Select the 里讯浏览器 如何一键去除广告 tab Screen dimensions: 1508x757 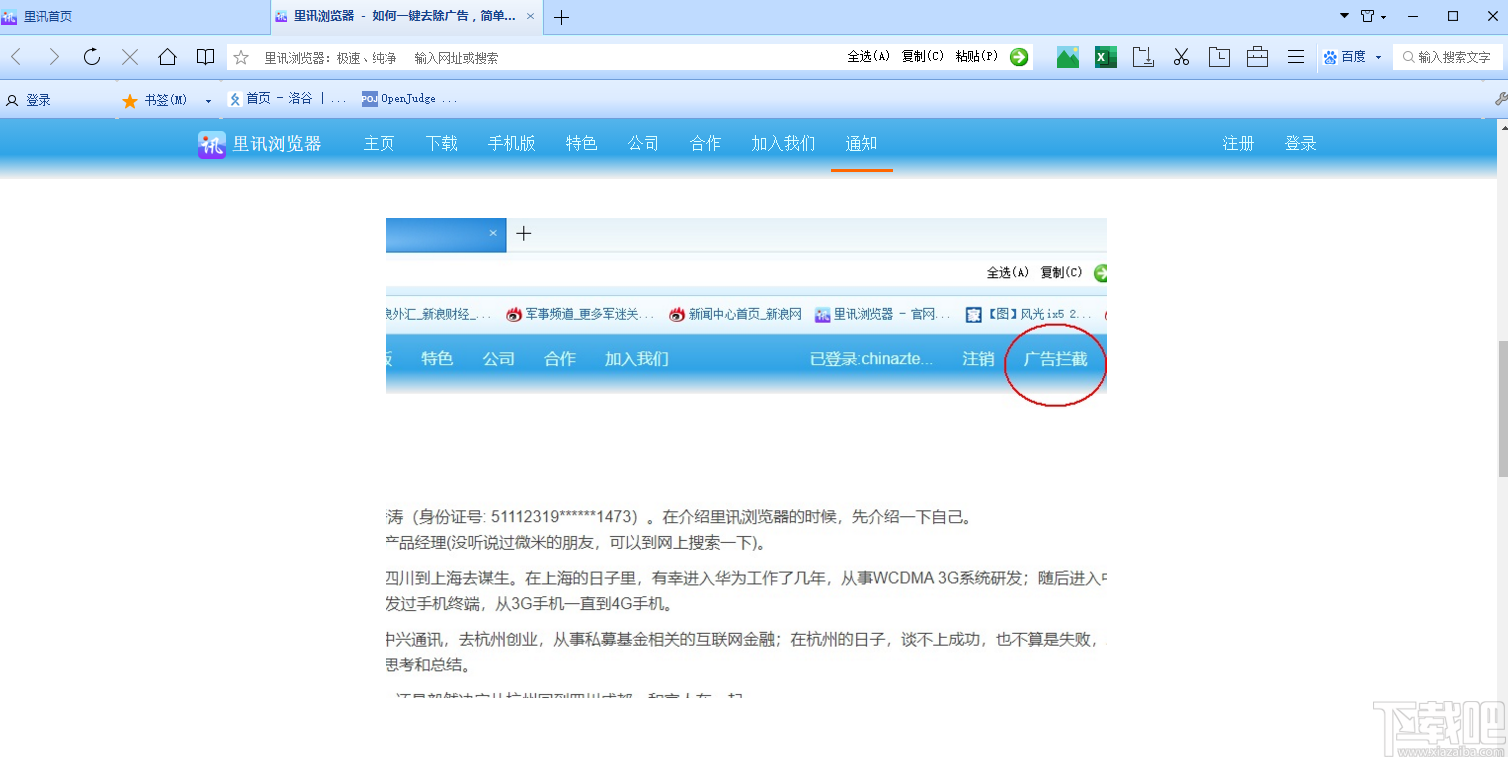tap(407, 17)
